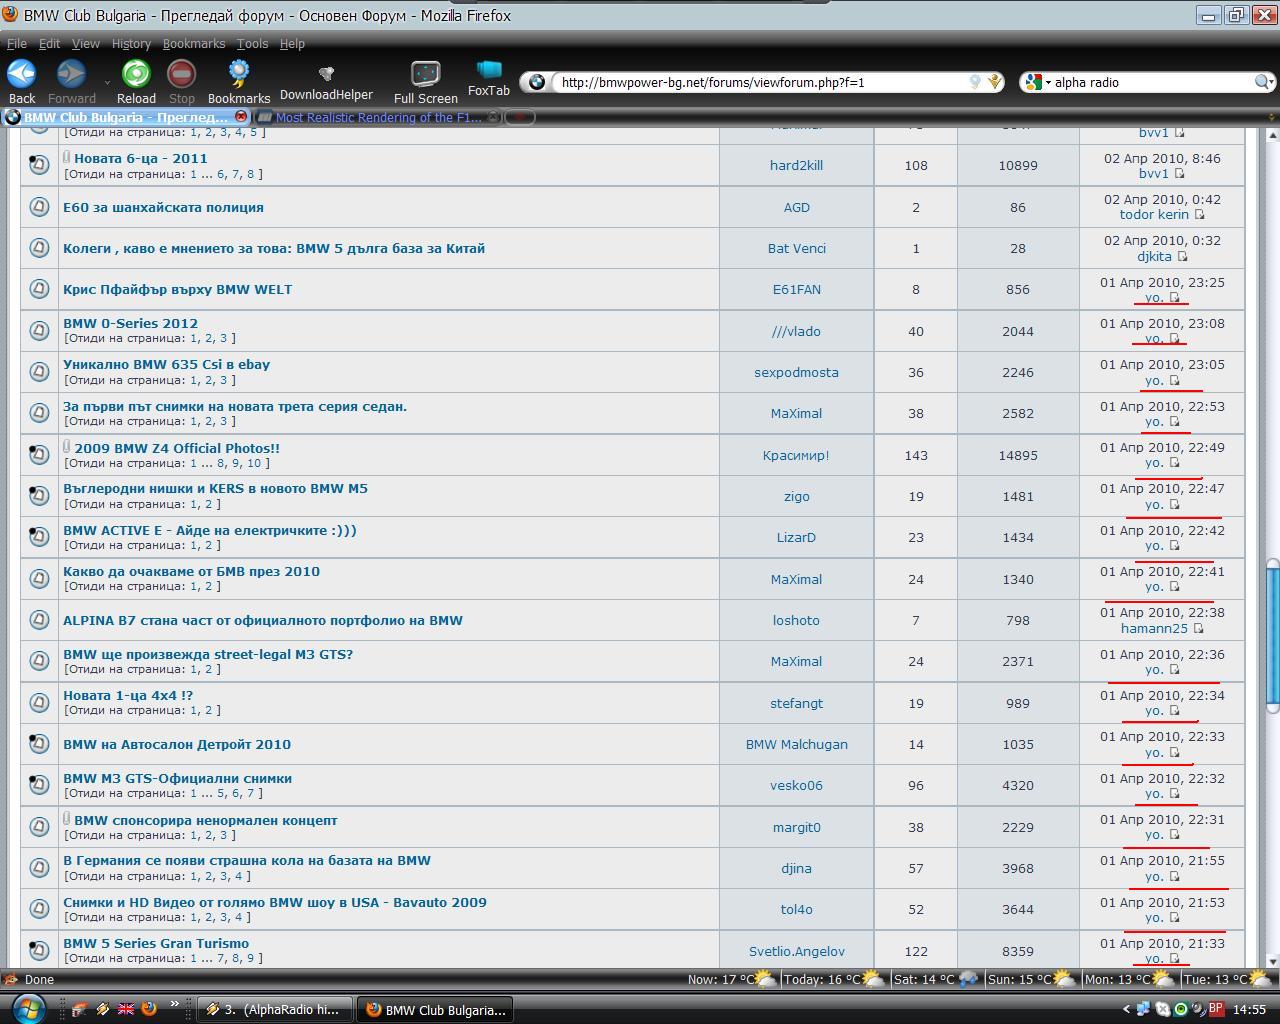Image resolution: width=1280 pixels, height=1024 pixels.
Task: Expand the Quick Launch overflow chevron
Action: click(175, 1003)
